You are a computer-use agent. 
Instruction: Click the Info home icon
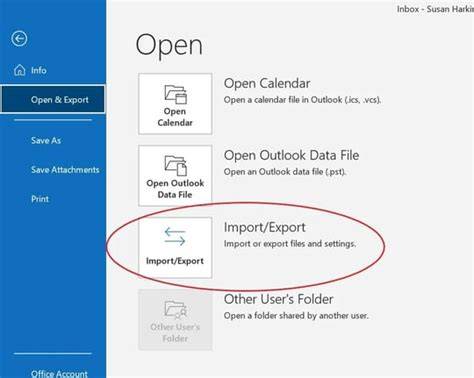[x=20, y=70]
